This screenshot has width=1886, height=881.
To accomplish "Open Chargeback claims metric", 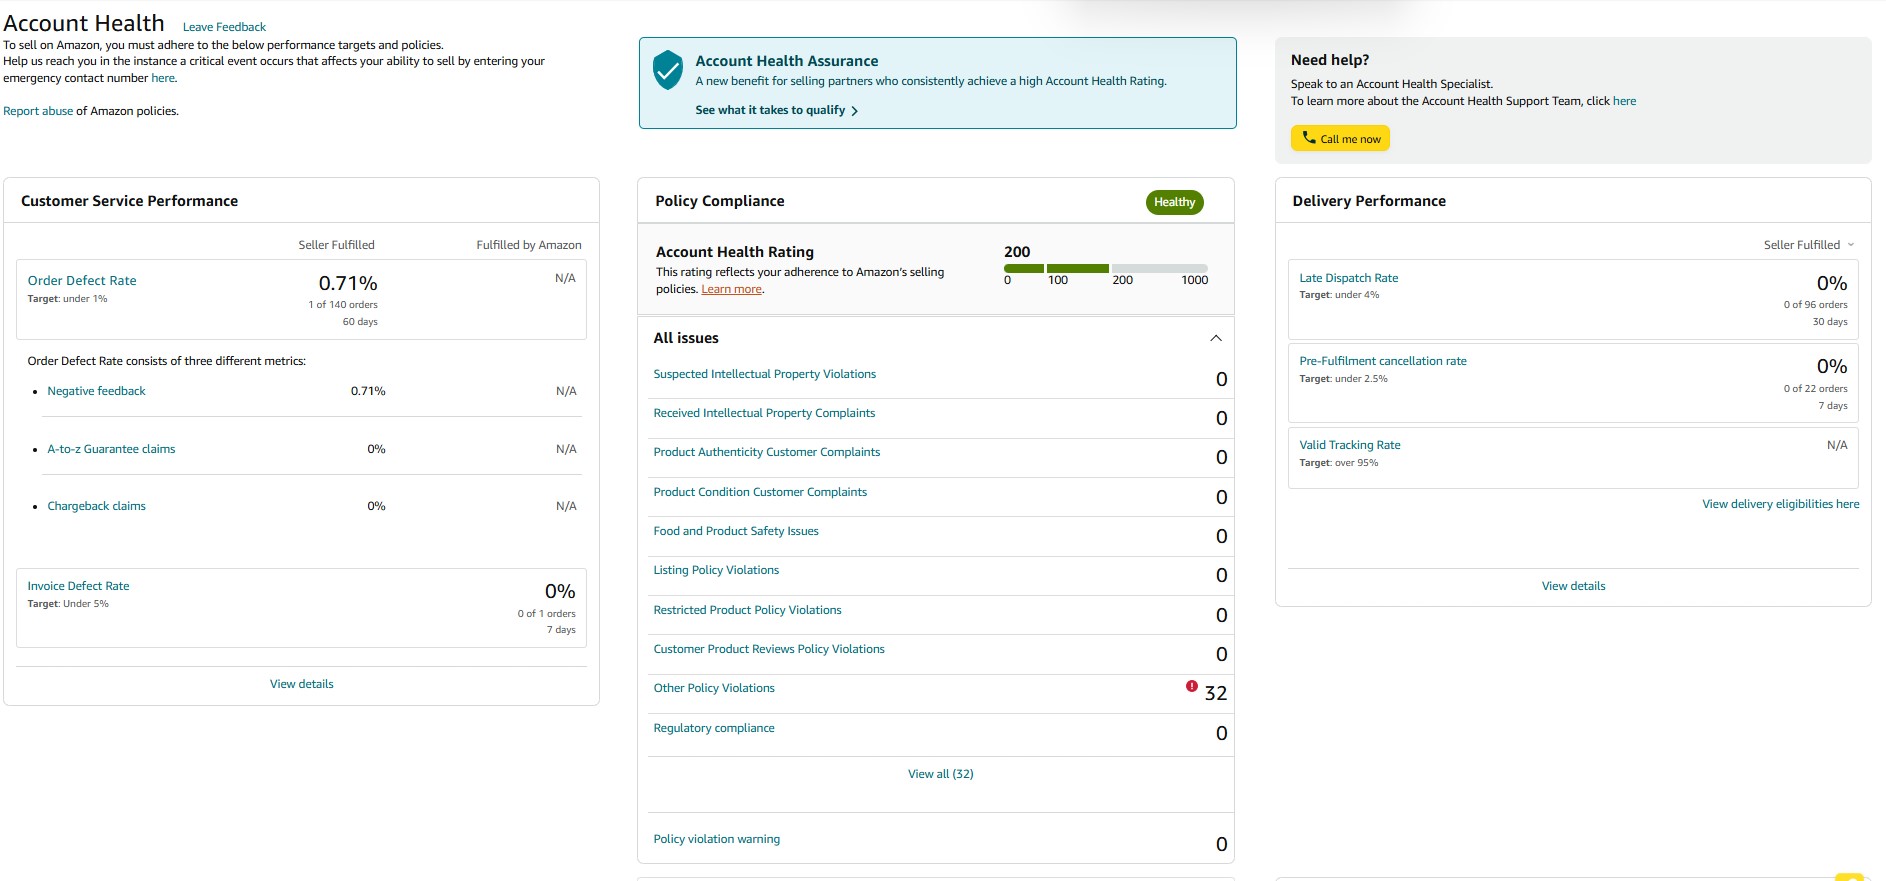I will [96, 506].
